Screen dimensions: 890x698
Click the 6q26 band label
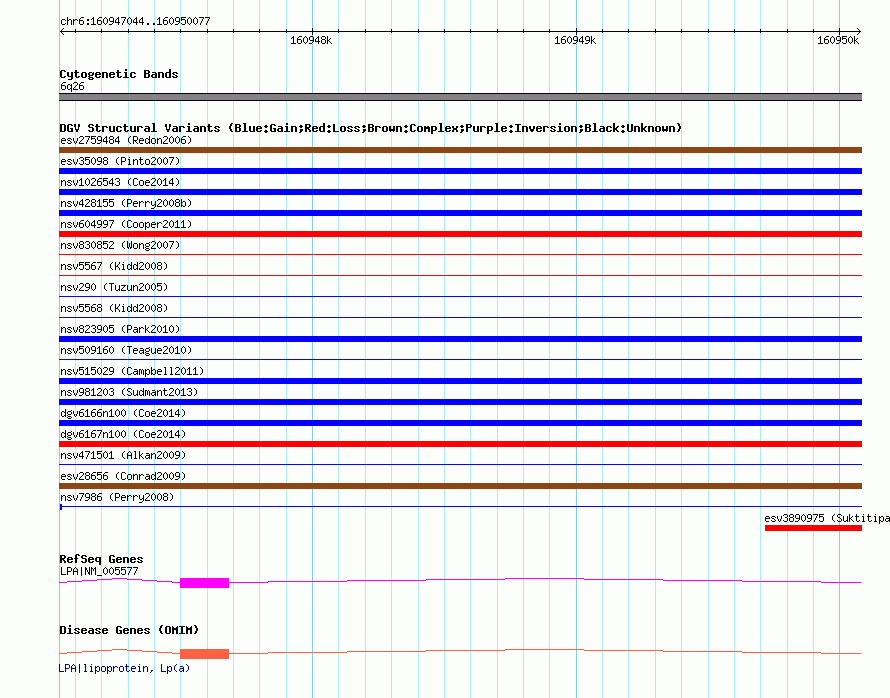point(72,86)
